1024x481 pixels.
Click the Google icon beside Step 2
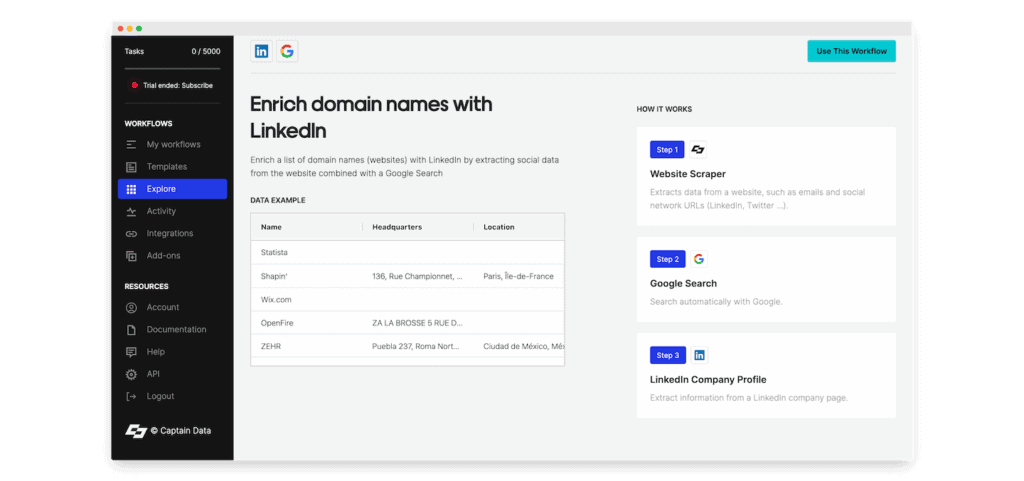tap(698, 259)
